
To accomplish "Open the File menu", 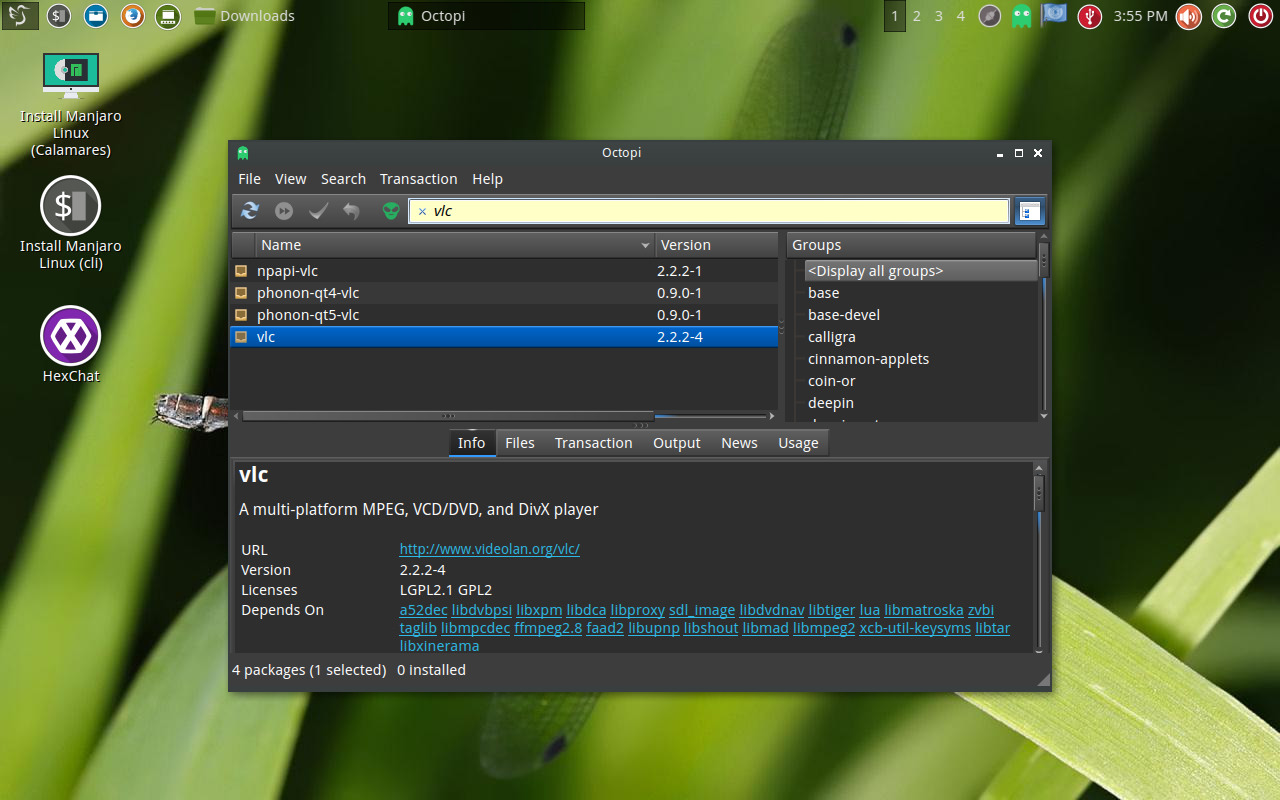I will (x=249, y=179).
